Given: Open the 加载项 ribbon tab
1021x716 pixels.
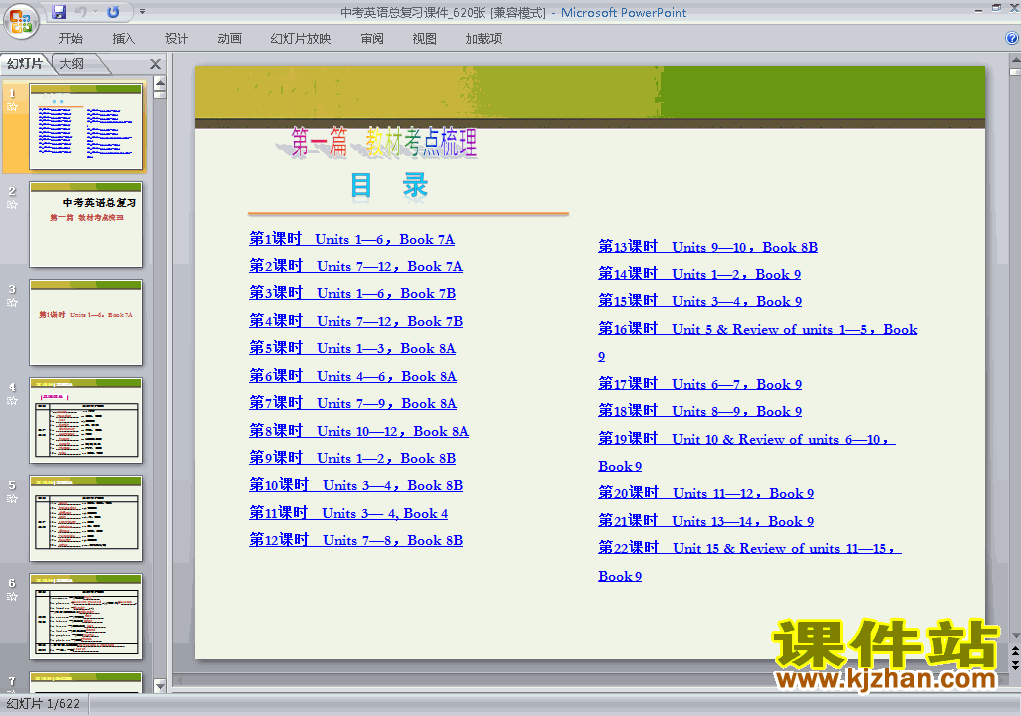Looking at the screenshot, I should point(484,39).
